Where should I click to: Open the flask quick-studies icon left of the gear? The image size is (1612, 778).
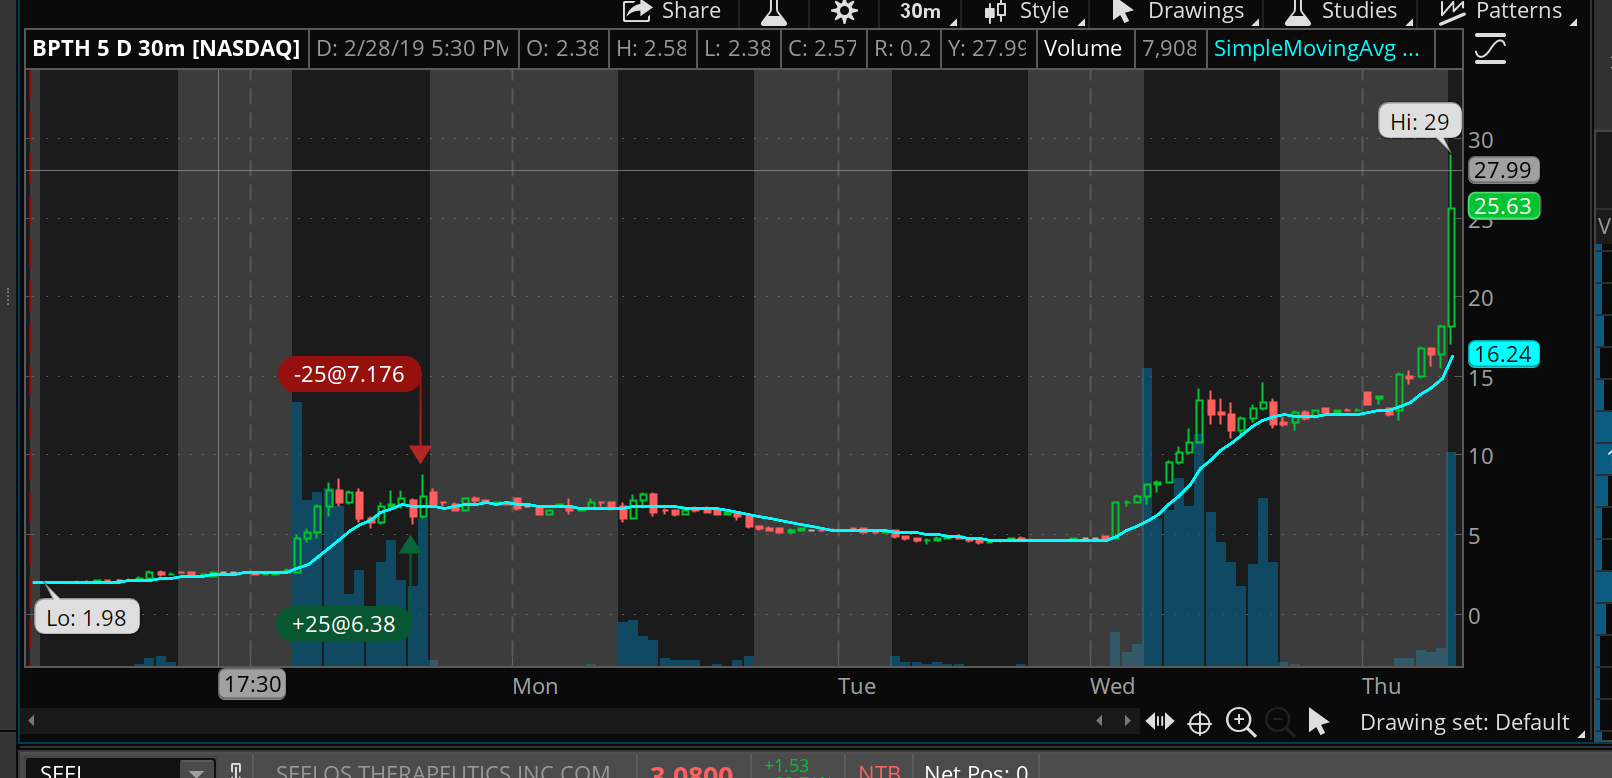pos(774,11)
